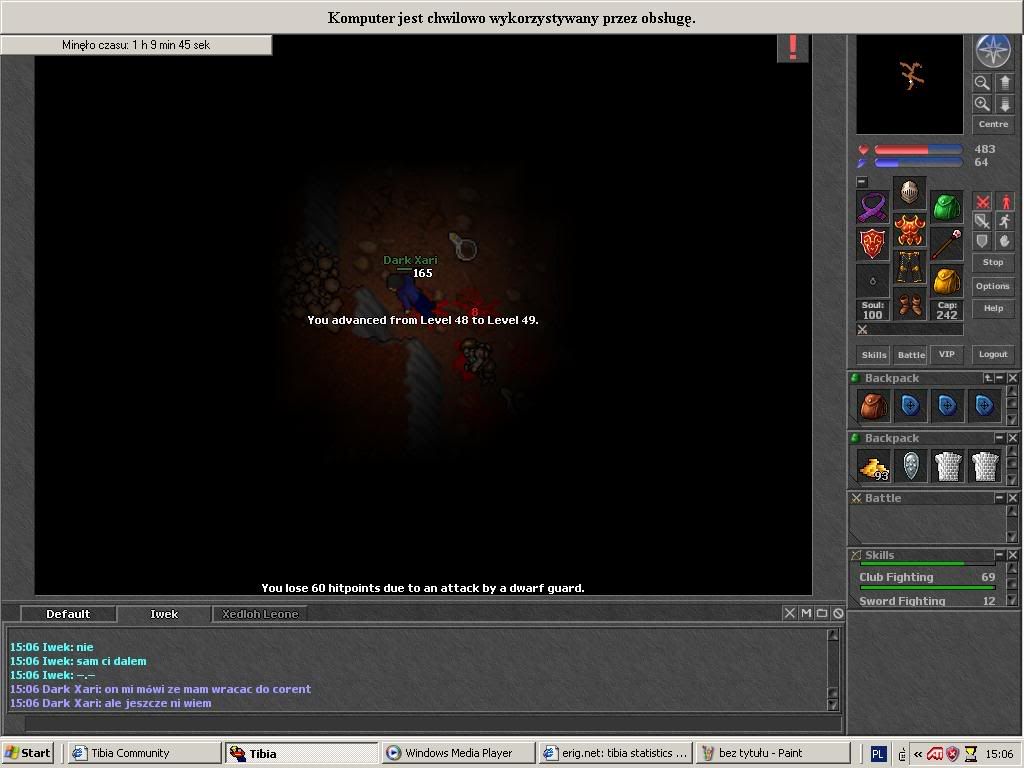This screenshot has width=1024, height=768.
Task: Move minimap one floor down
Action: [1004, 104]
